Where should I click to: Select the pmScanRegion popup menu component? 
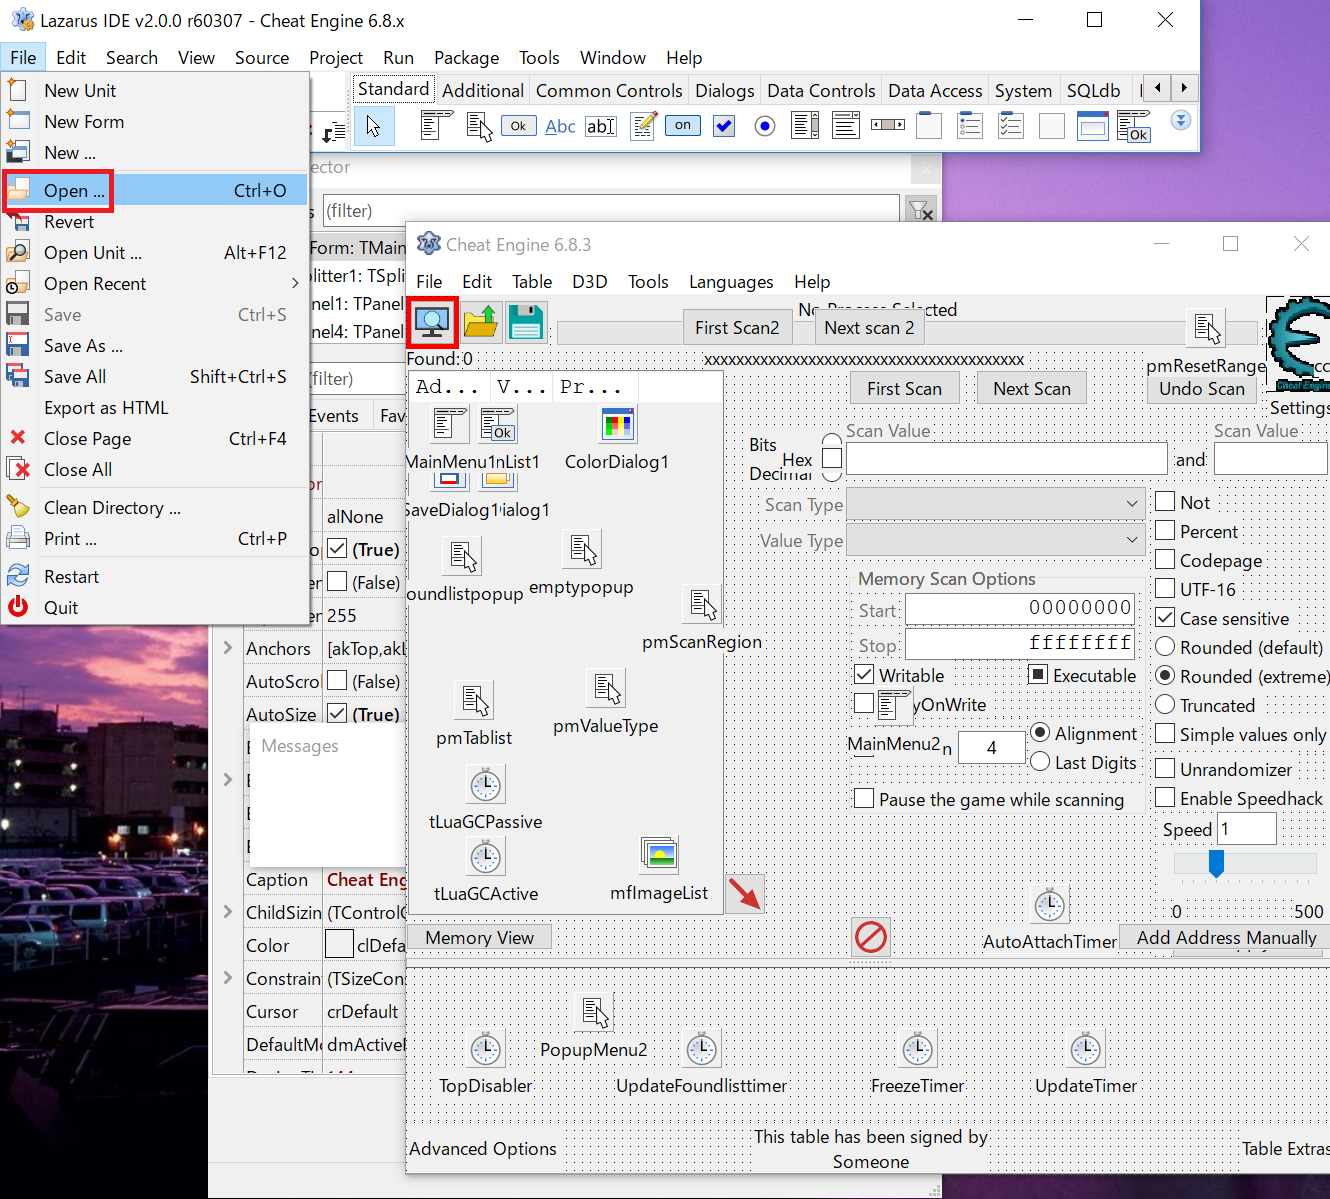(702, 605)
